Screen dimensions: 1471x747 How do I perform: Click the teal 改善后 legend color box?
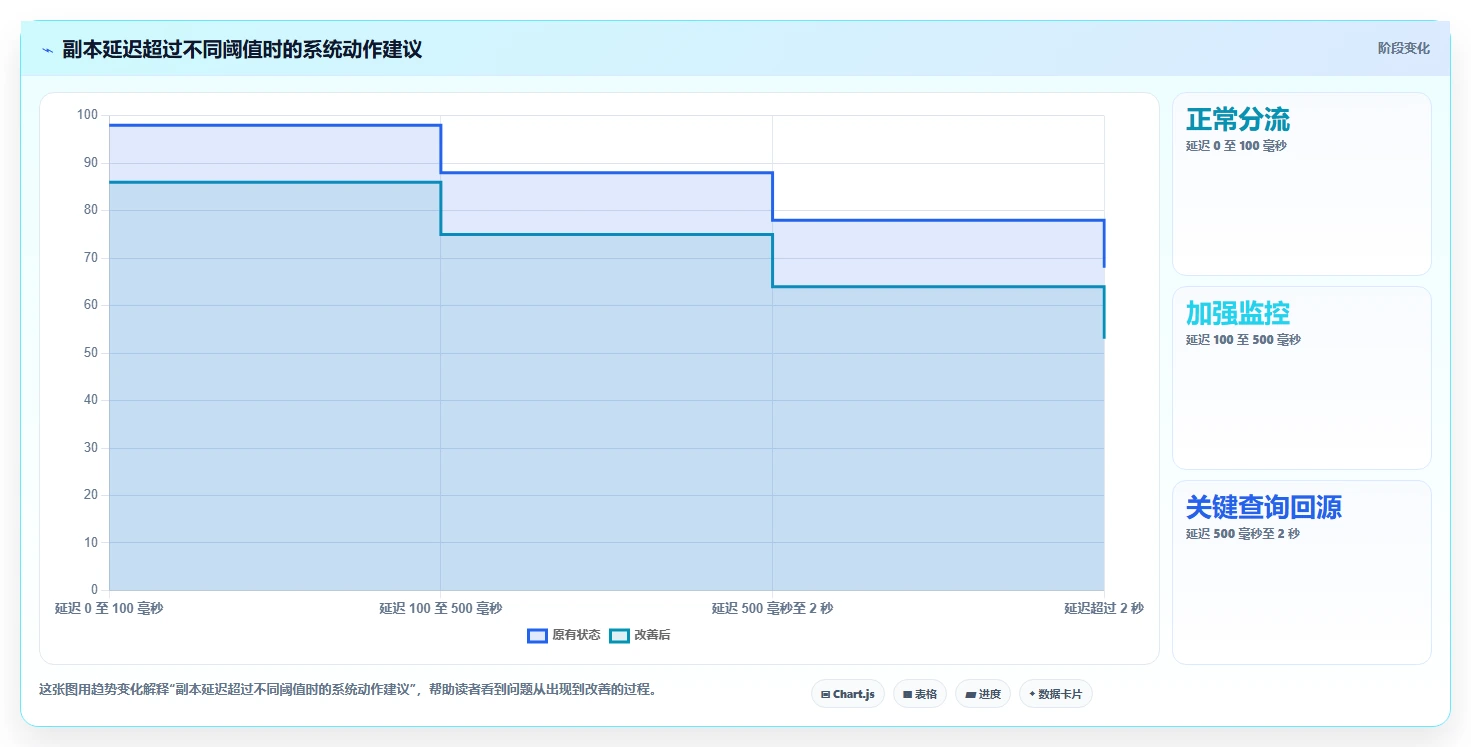619,635
